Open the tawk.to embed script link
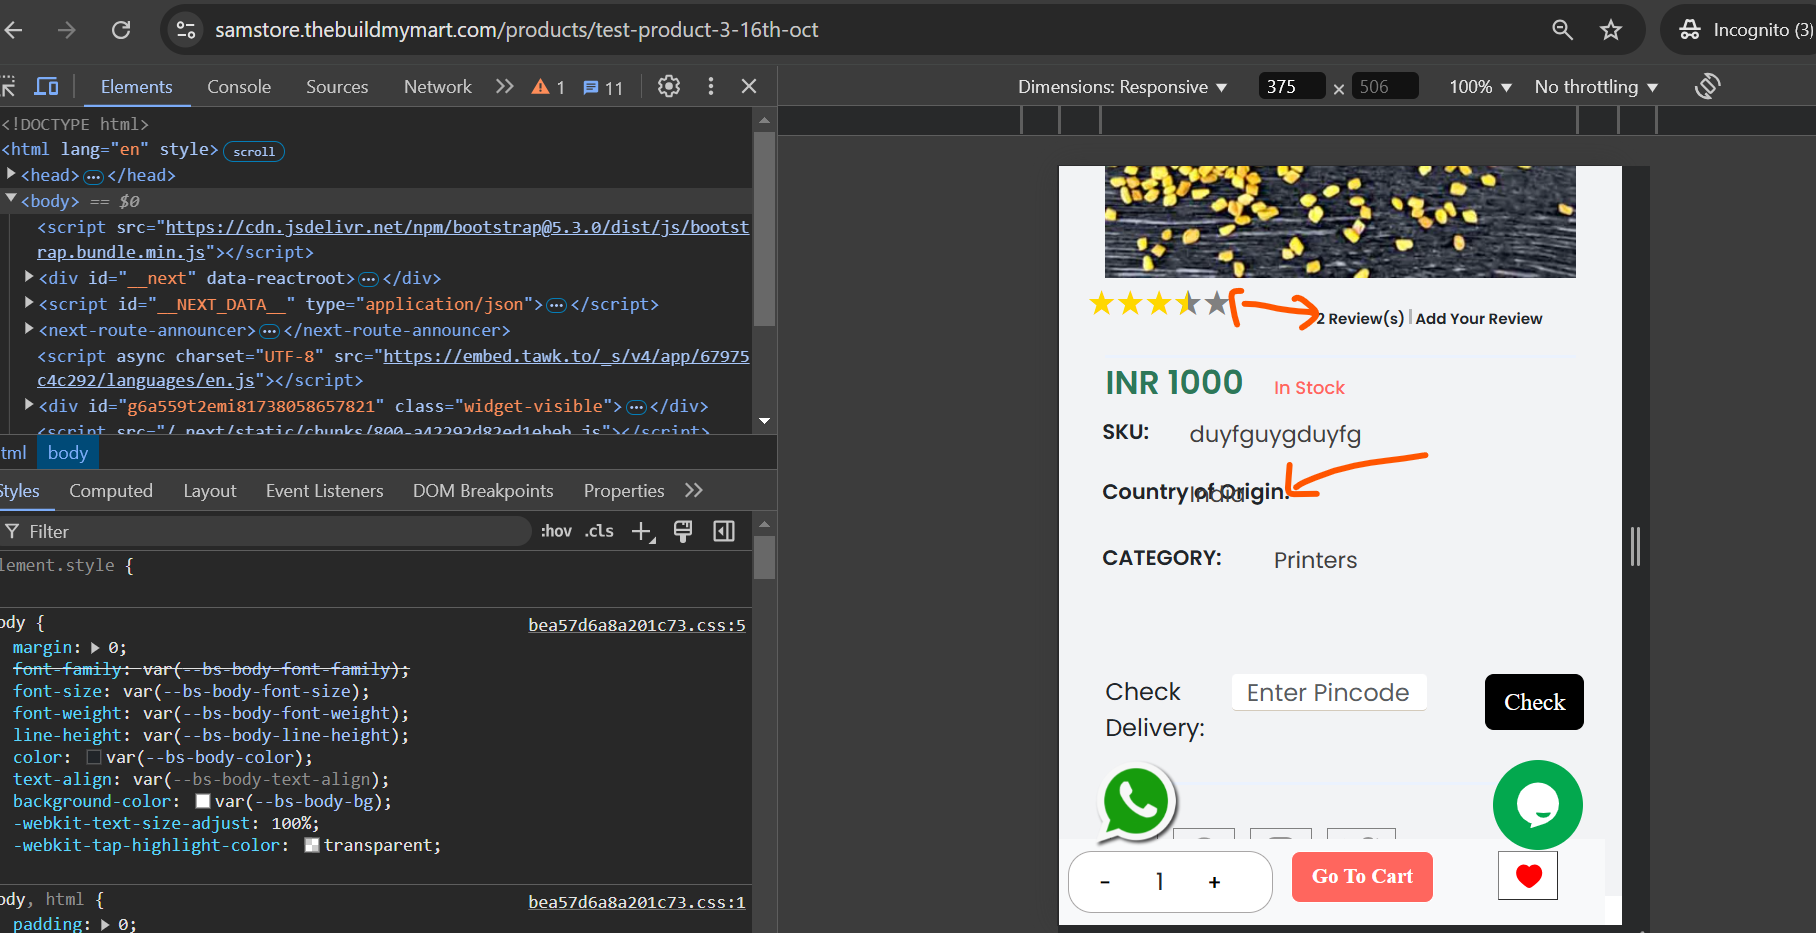 pyautogui.click(x=393, y=368)
